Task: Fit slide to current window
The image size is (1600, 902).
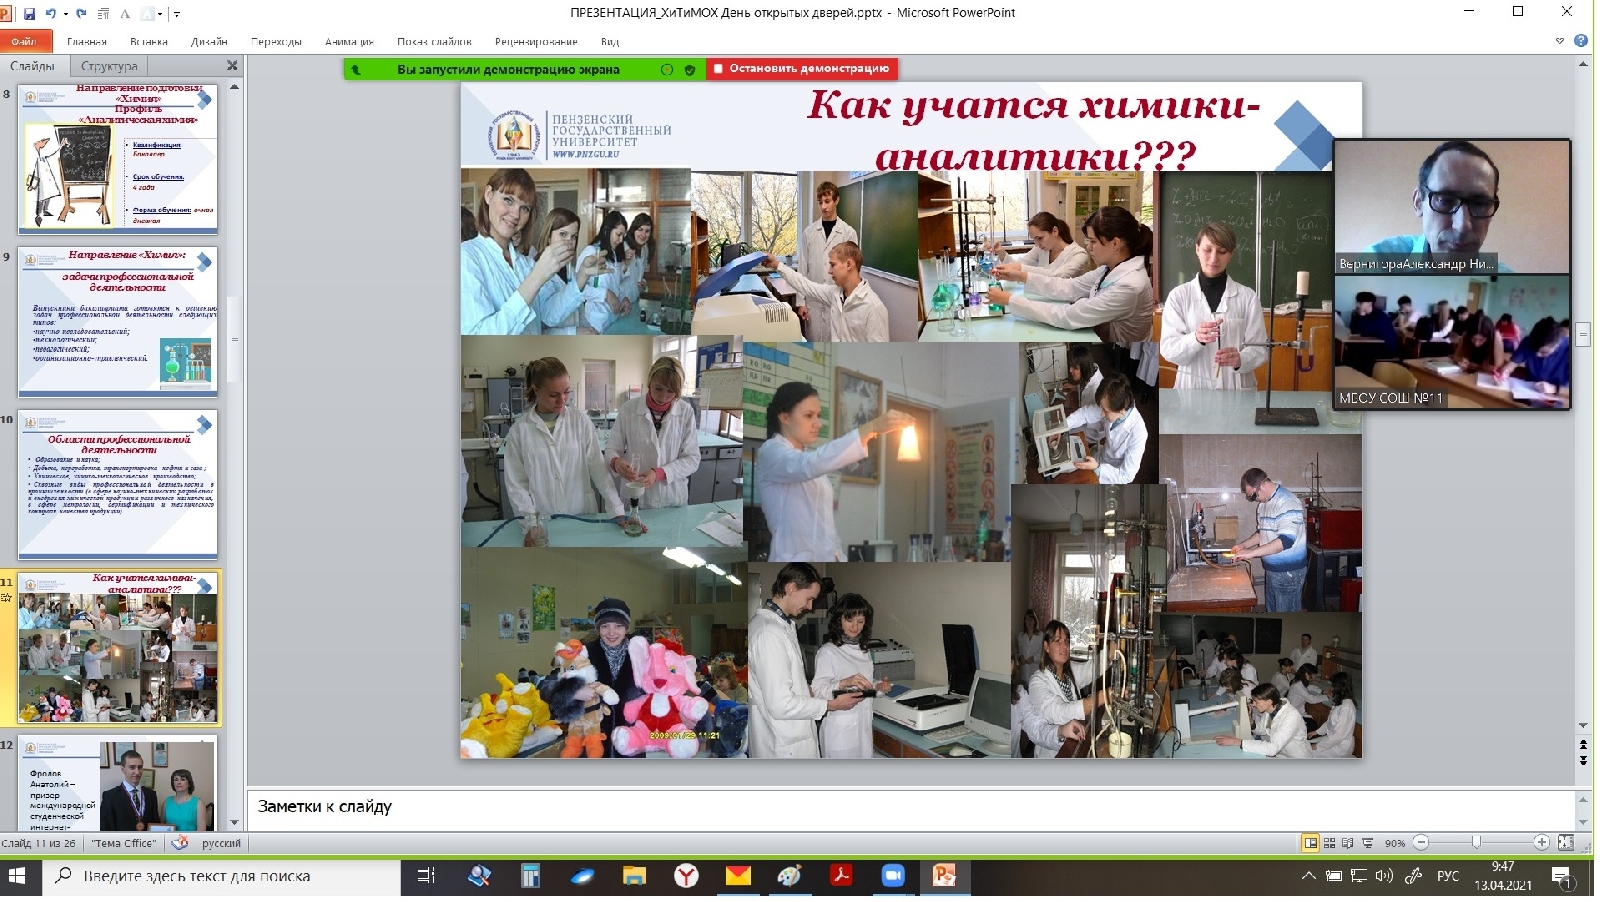Action: 1566,843
